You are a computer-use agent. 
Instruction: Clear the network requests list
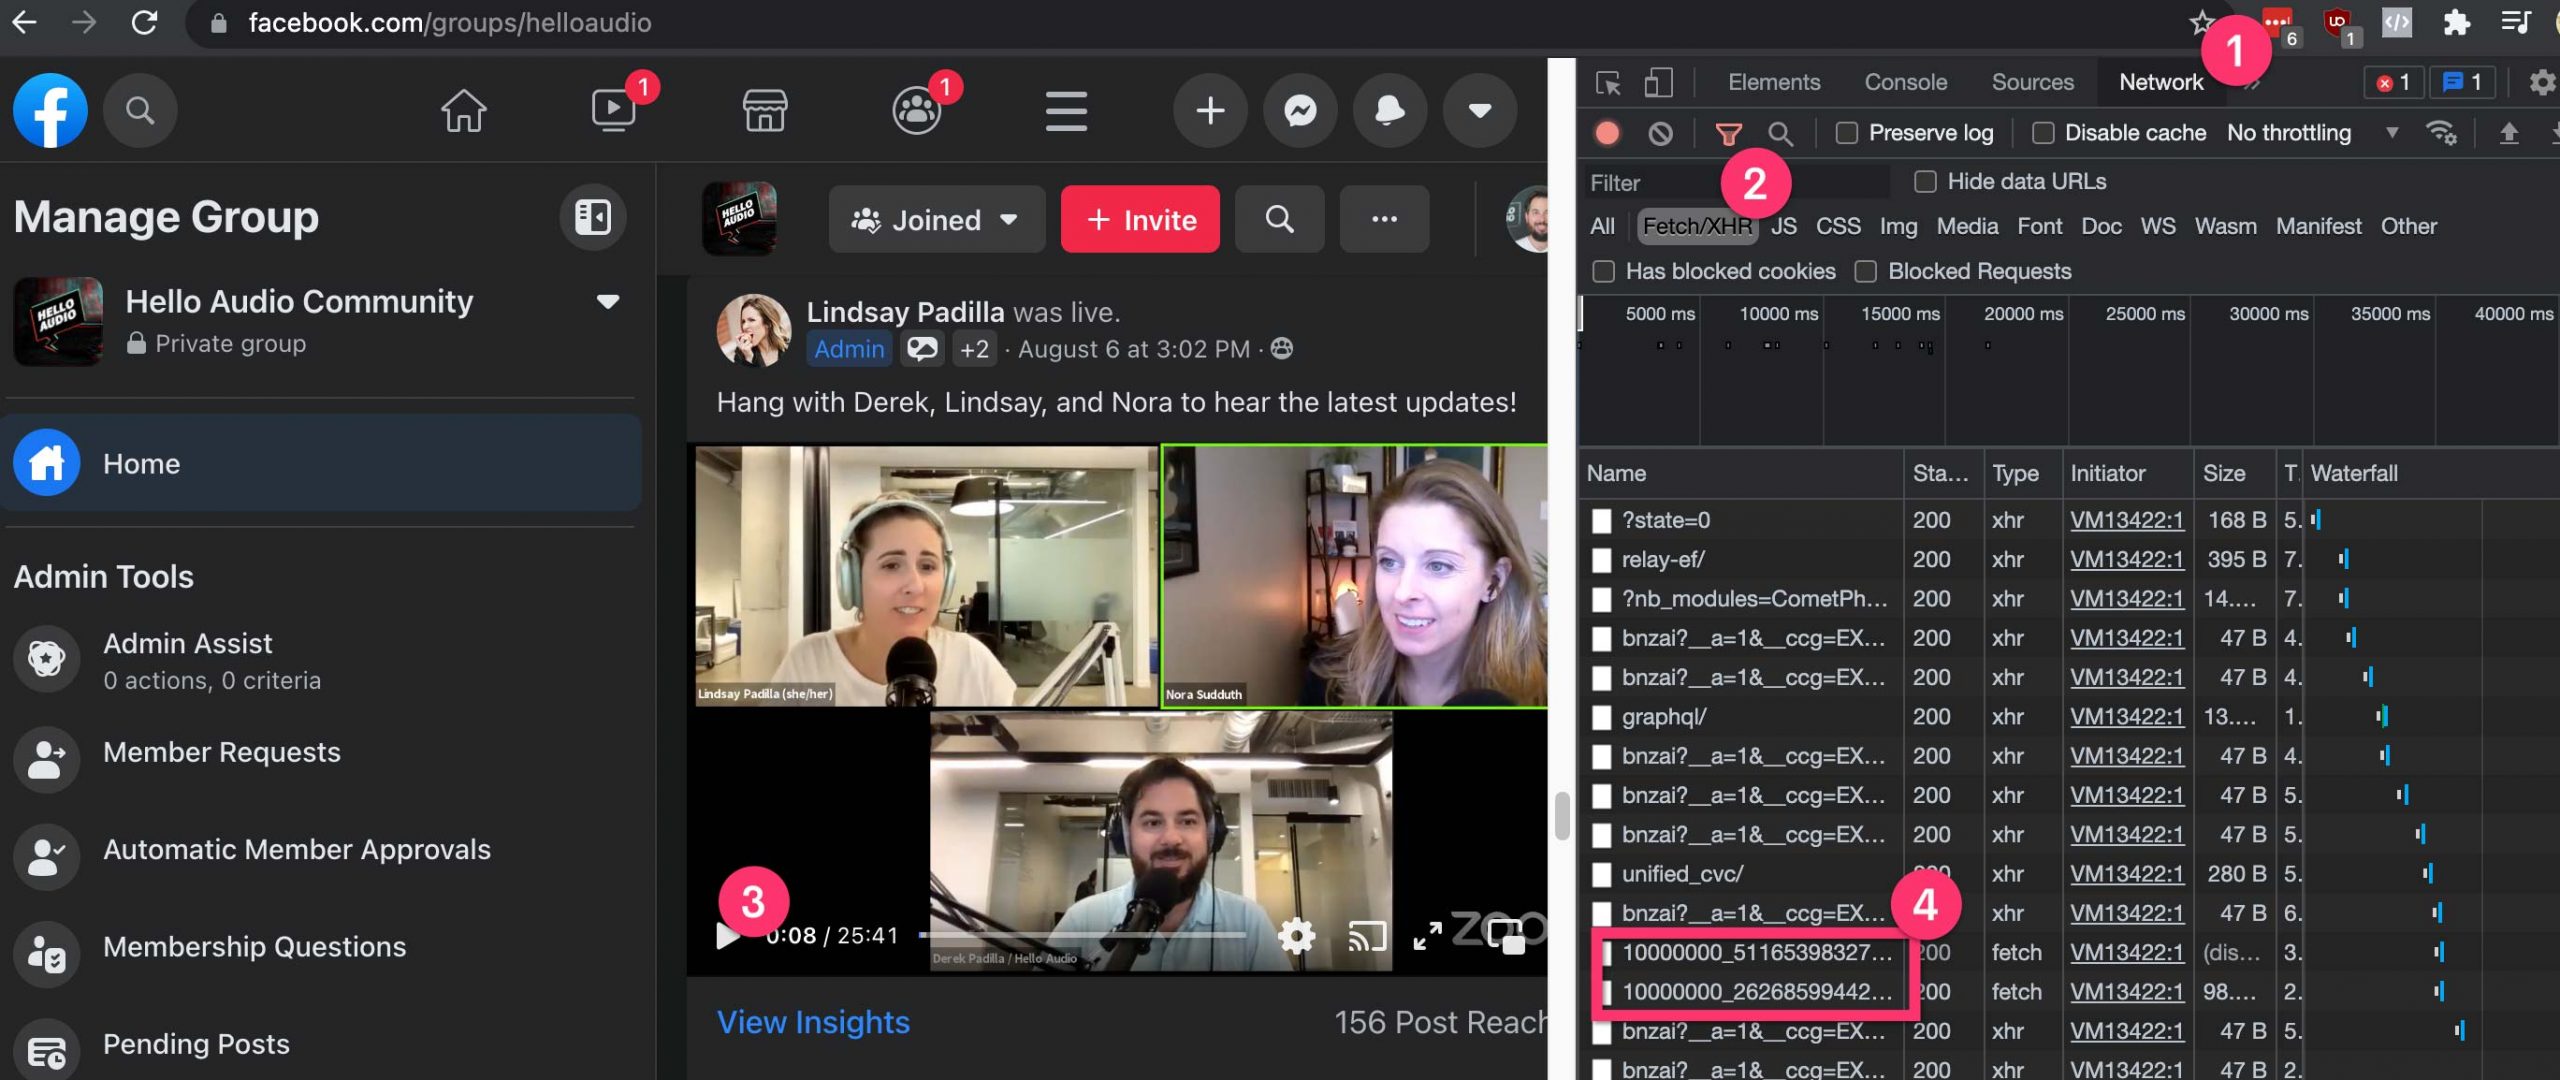(x=1660, y=132)
